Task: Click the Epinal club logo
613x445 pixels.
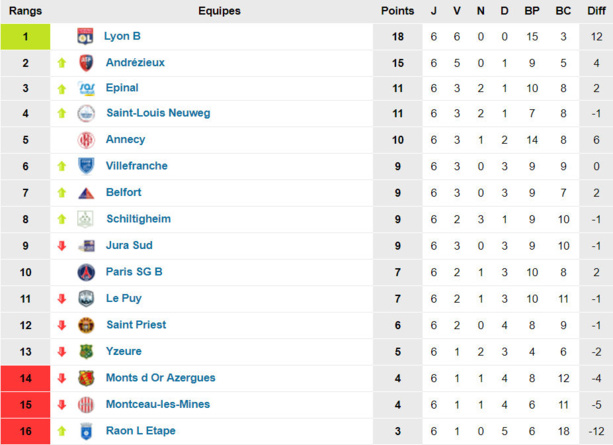Action: coord(86,88)
